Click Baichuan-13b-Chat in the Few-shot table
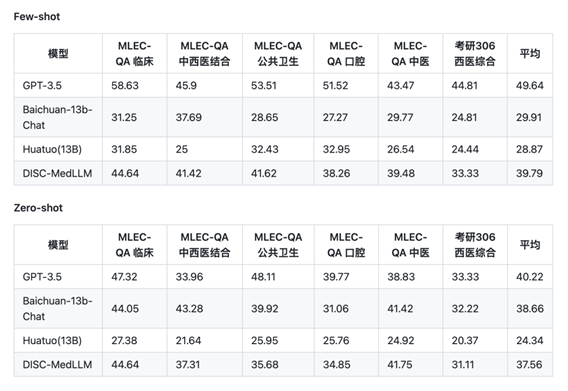 [57, 117]
